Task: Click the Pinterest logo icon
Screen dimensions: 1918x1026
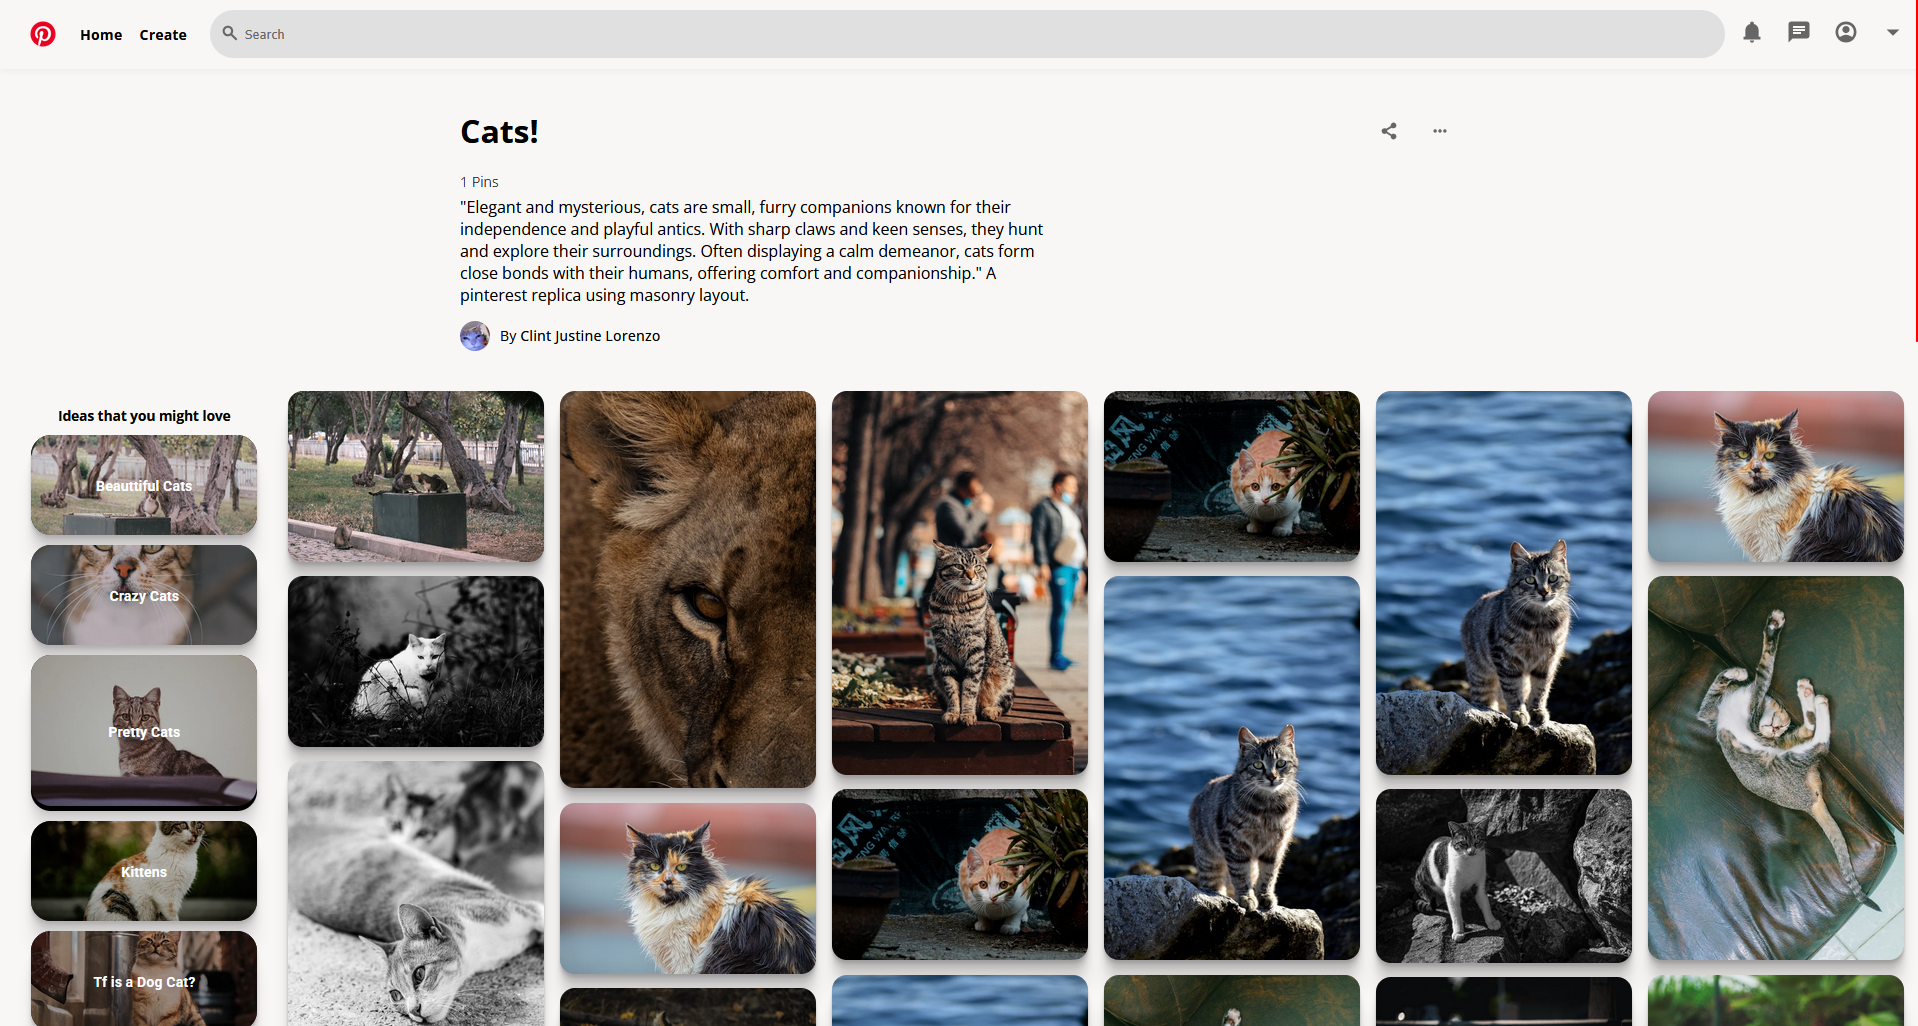Action: coord(43,33)
